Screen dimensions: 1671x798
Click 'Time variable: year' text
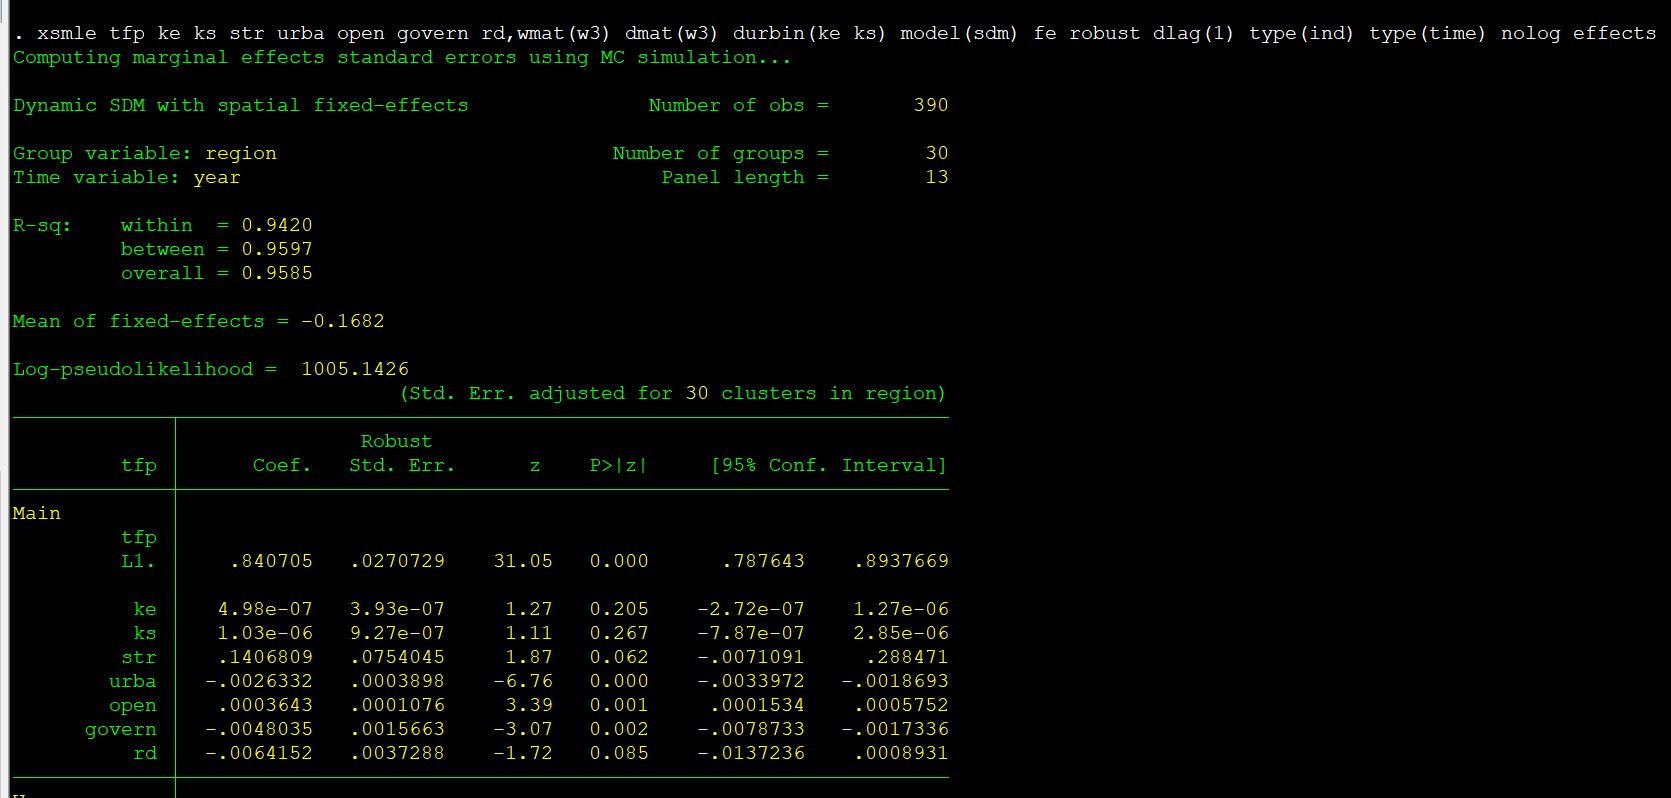[127, 177]
